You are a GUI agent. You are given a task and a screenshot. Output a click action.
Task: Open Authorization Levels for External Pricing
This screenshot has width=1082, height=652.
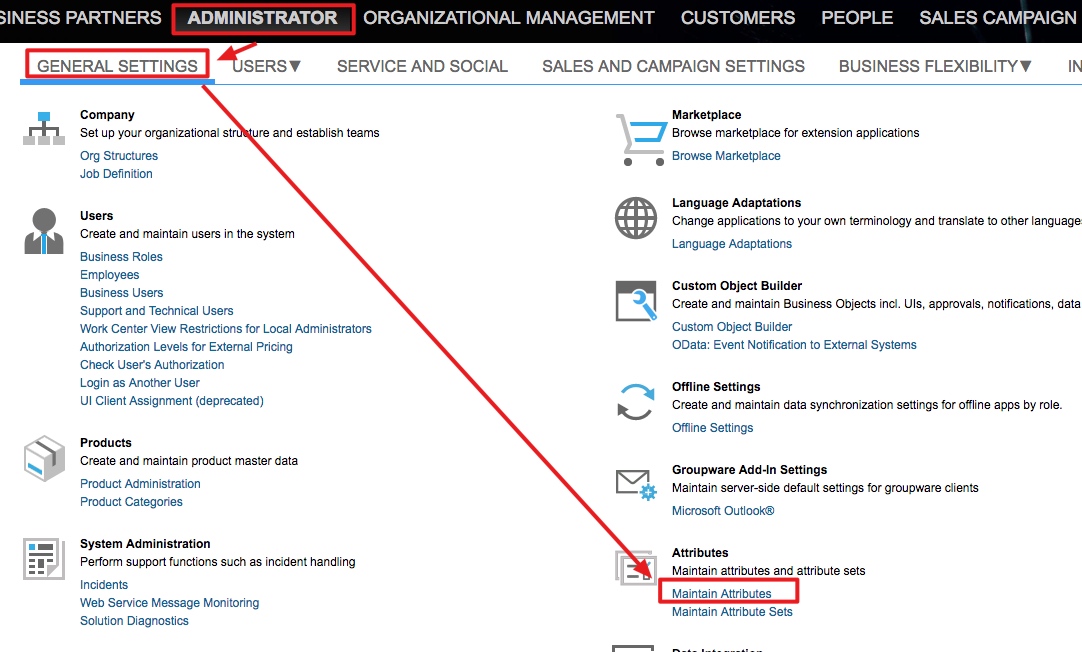[x=186, y=346]
